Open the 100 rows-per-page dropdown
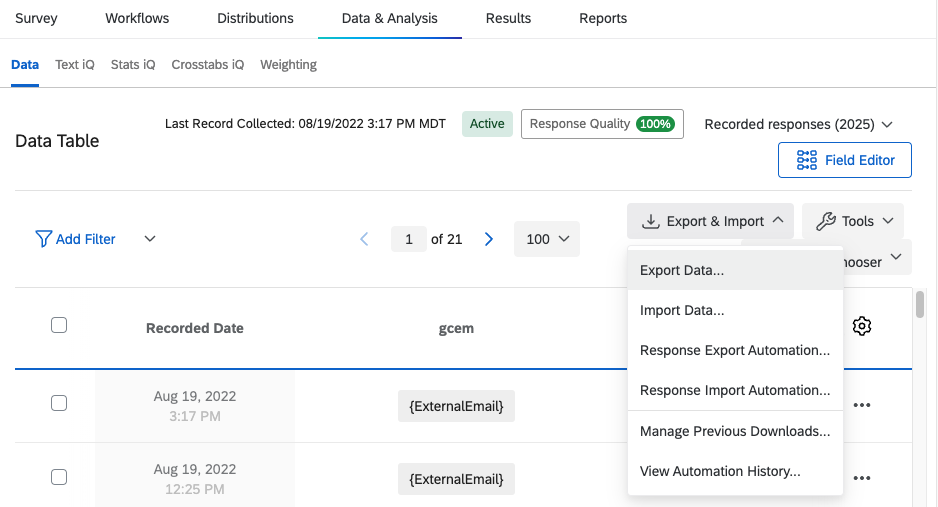 (x=547, y=239)
